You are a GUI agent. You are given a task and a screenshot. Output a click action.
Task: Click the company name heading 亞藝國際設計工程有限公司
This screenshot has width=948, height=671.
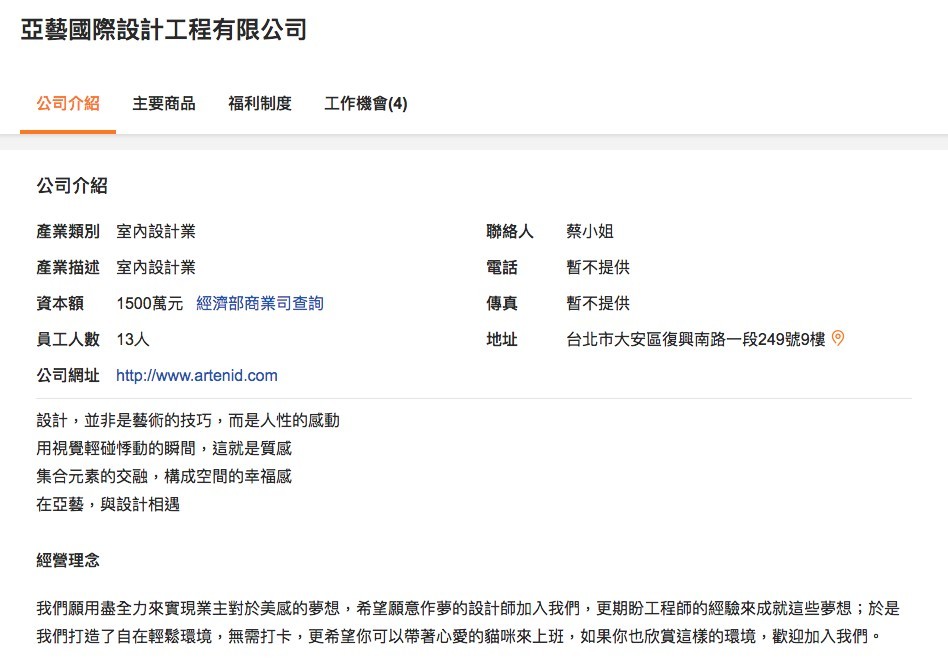tap(164, 30)
